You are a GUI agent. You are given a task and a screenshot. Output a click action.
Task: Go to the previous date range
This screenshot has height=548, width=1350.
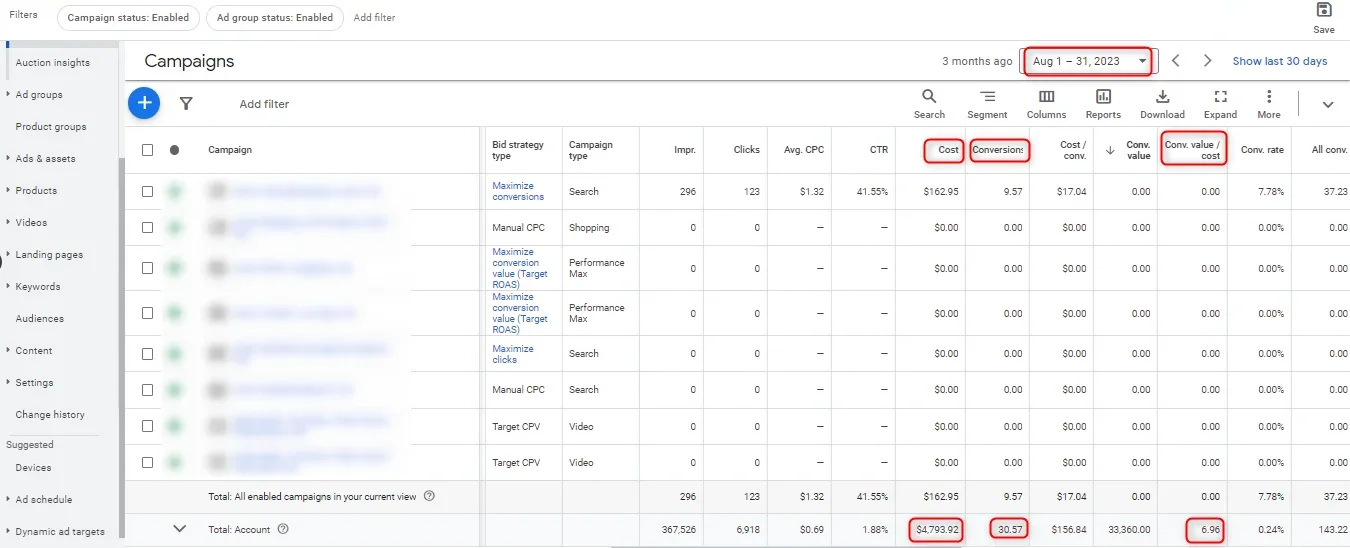1176,61
